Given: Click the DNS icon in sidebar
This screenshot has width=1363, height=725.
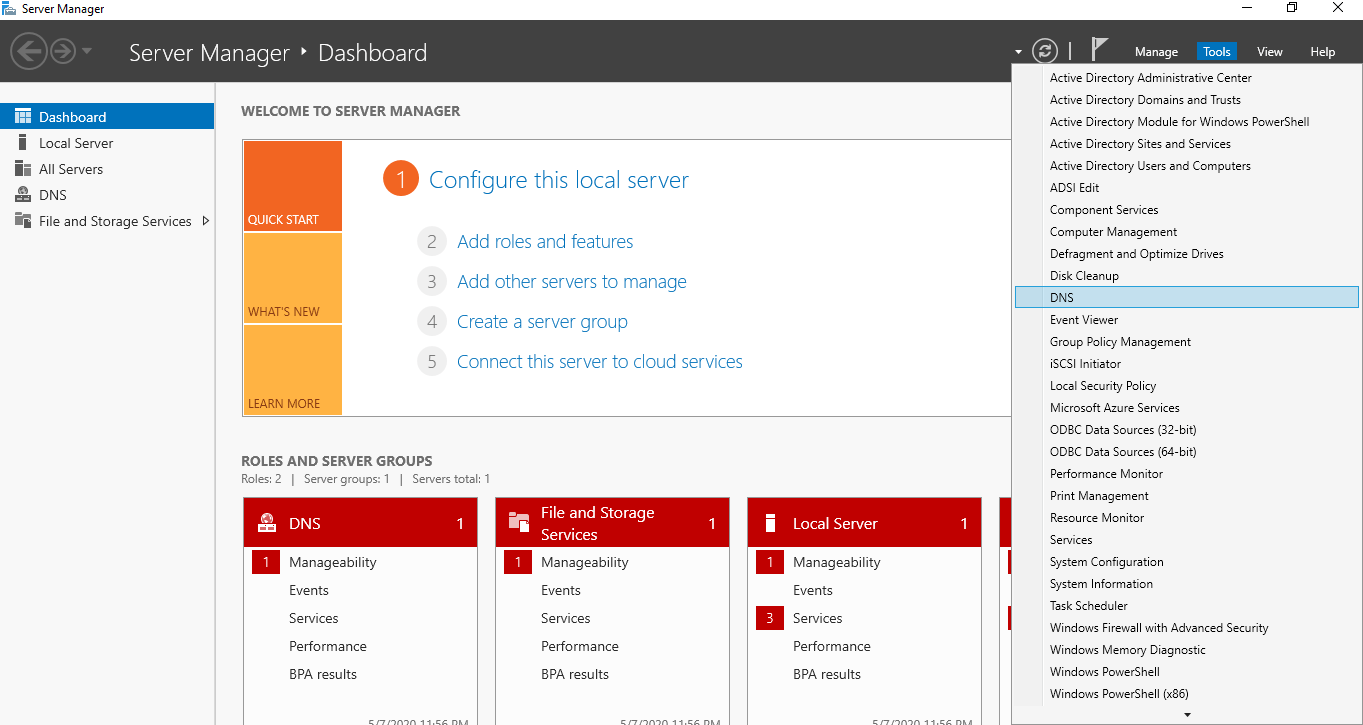Looking at the screenshot, I should [x=23, y=195].
